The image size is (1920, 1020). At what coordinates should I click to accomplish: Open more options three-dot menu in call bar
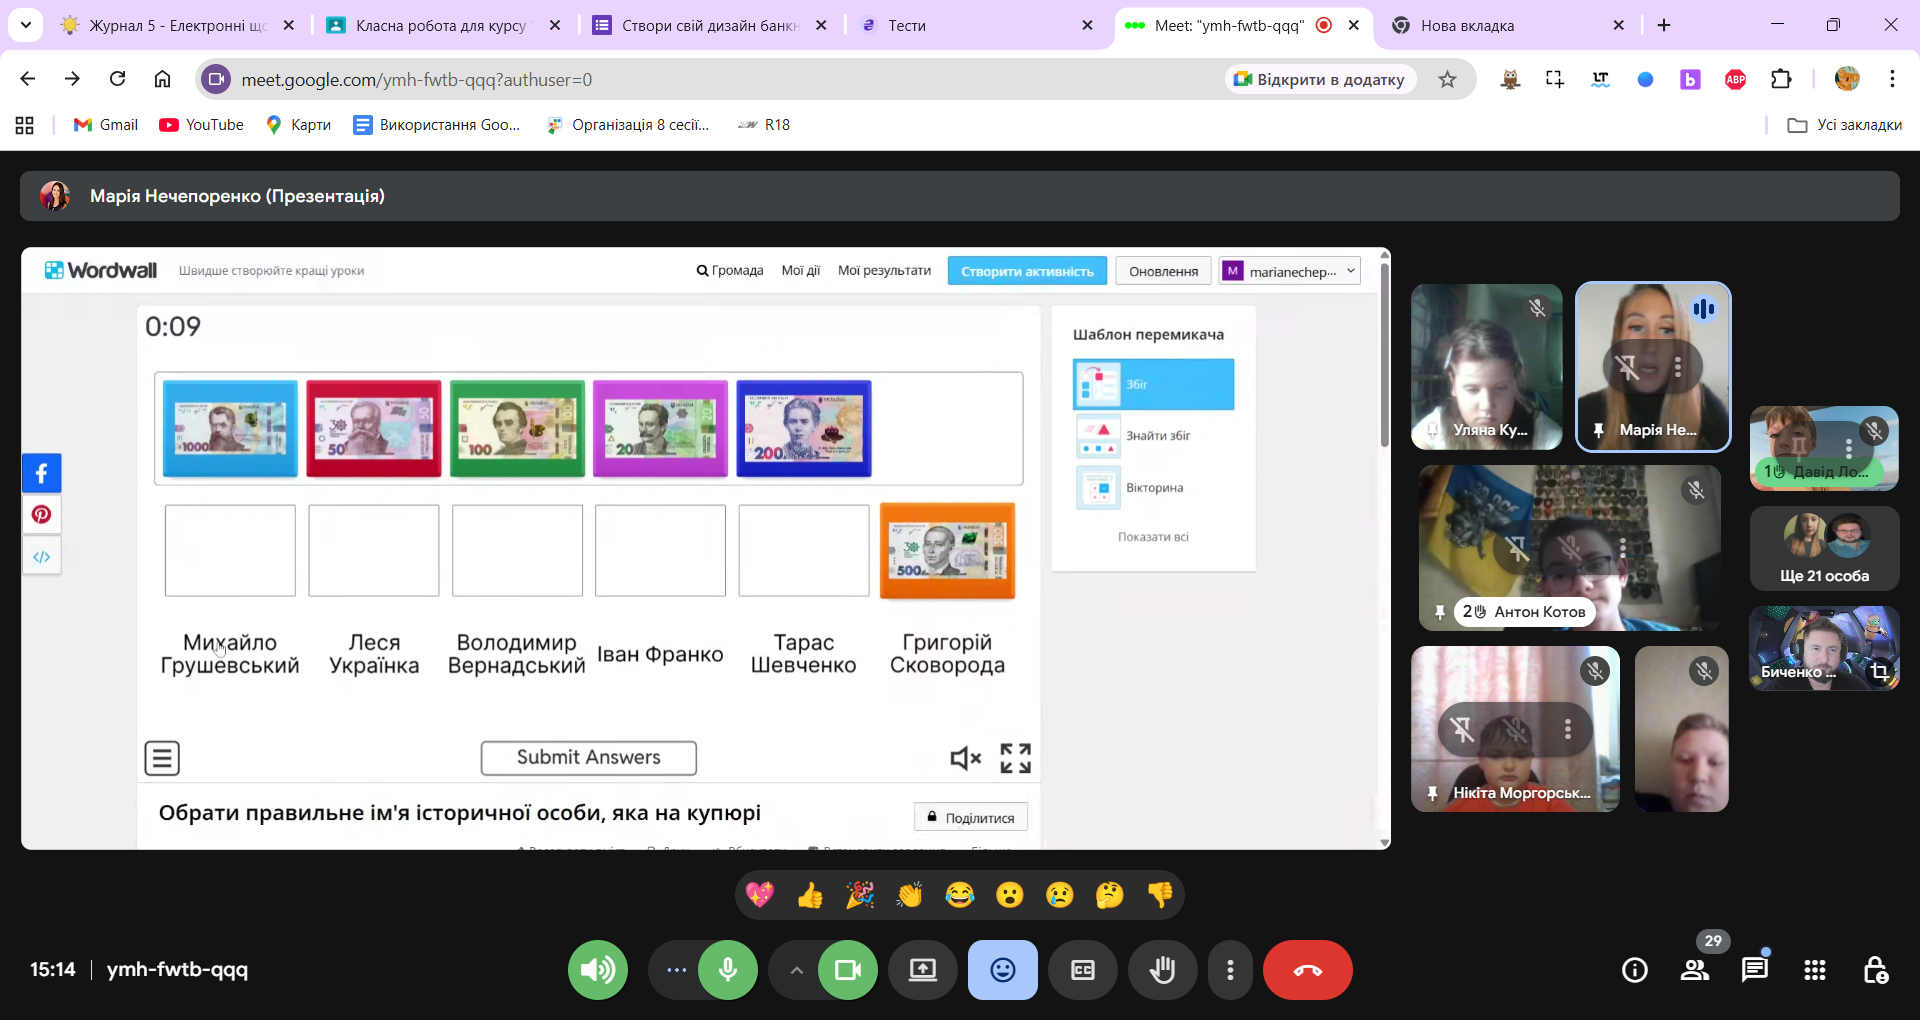1230,970
